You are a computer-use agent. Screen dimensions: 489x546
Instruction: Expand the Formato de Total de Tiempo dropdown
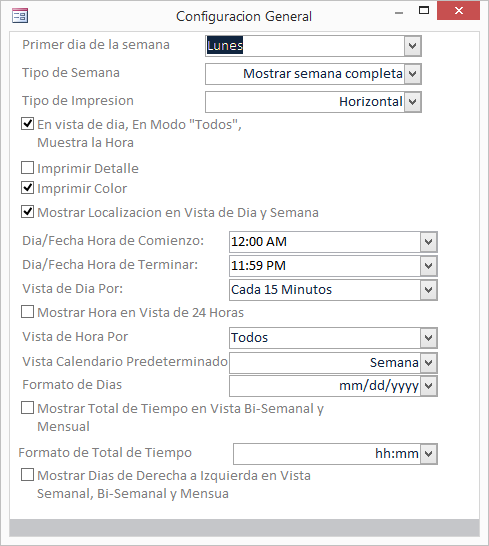coord(428,454)
